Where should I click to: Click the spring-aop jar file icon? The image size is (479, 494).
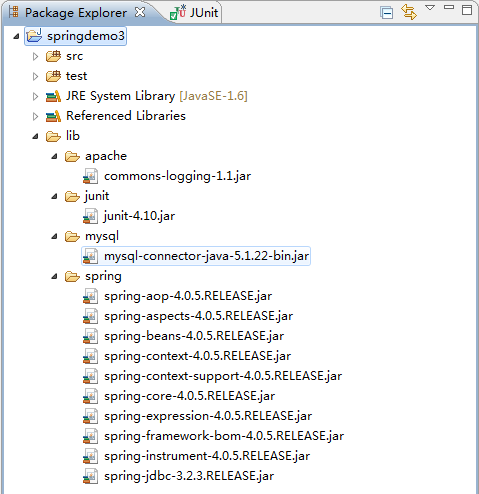coord(90,296)
